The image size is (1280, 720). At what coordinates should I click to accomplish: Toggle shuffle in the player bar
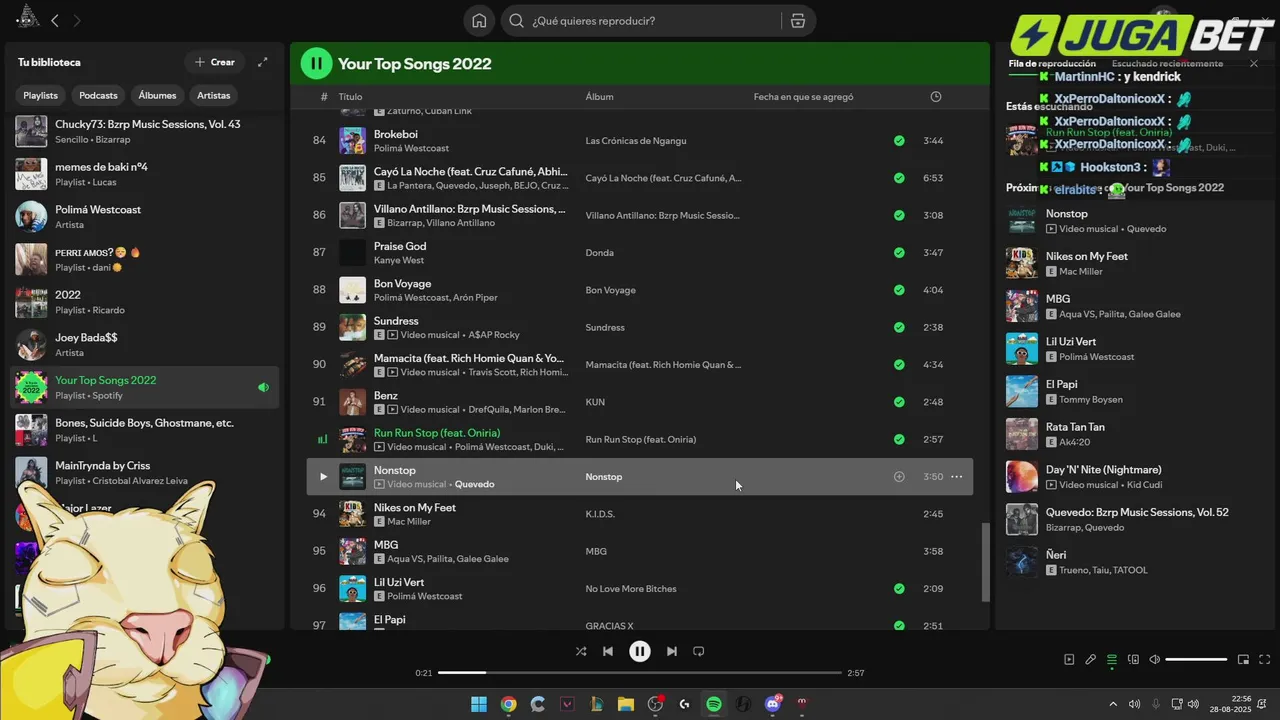pyautogui.click(x=581, y=651)
